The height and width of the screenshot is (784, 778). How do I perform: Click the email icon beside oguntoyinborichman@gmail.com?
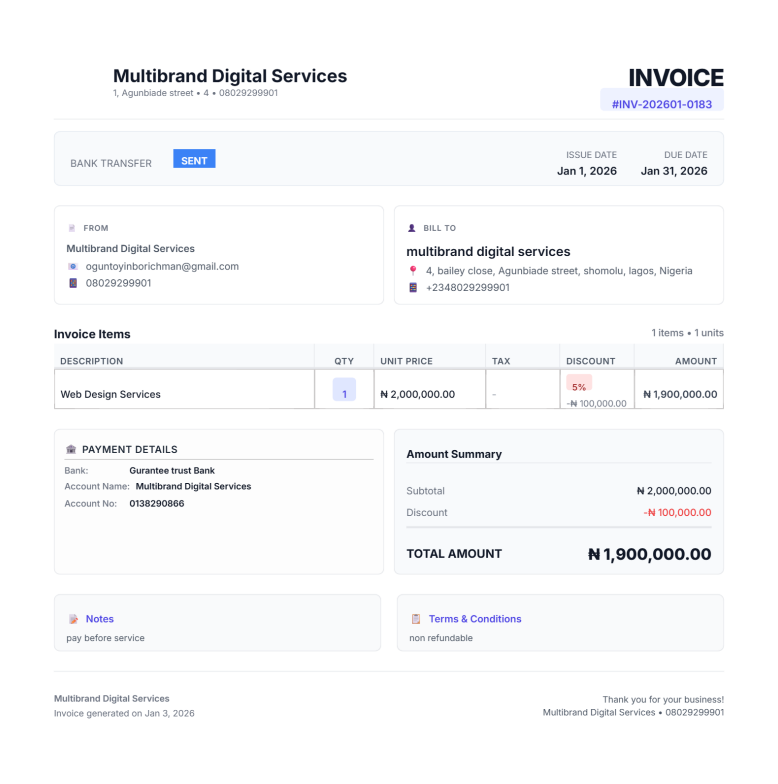coord(72,267)
